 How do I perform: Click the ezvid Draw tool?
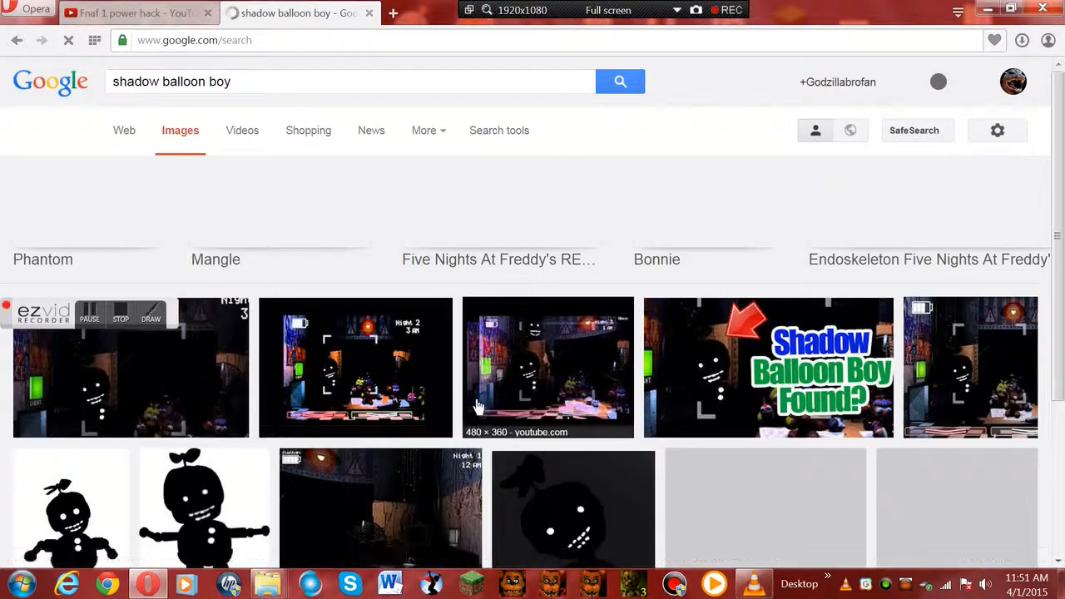coord(151,313)
